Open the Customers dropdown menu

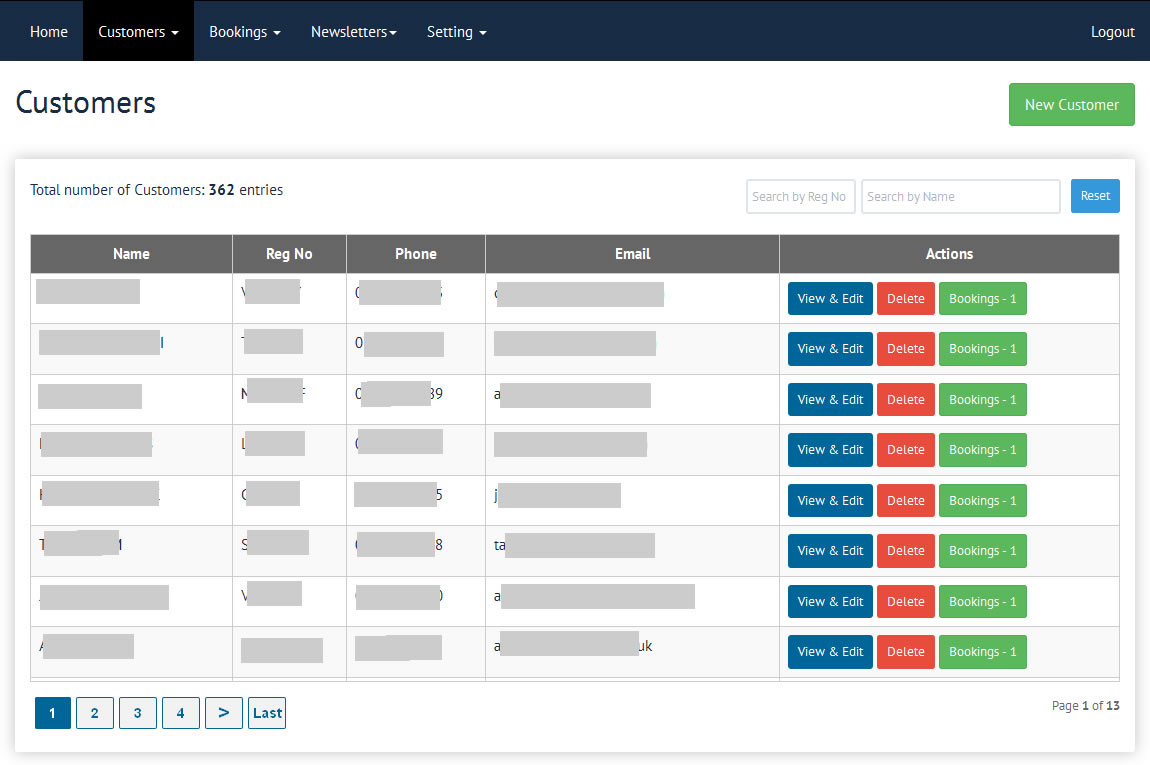(138, 32)
